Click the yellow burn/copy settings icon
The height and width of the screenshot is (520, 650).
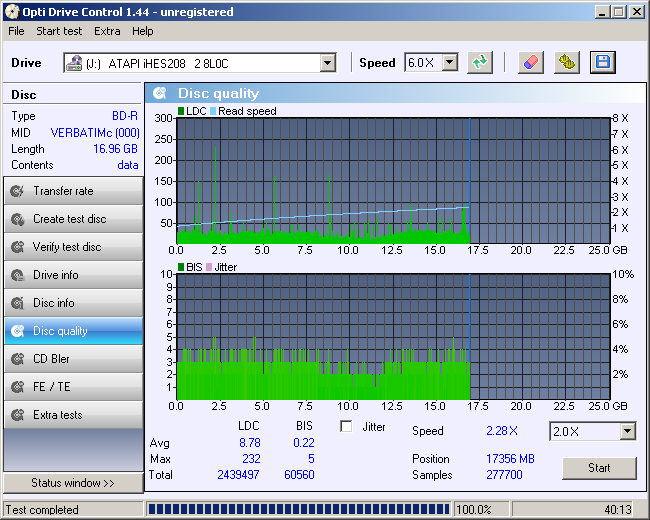click(567, 63)
